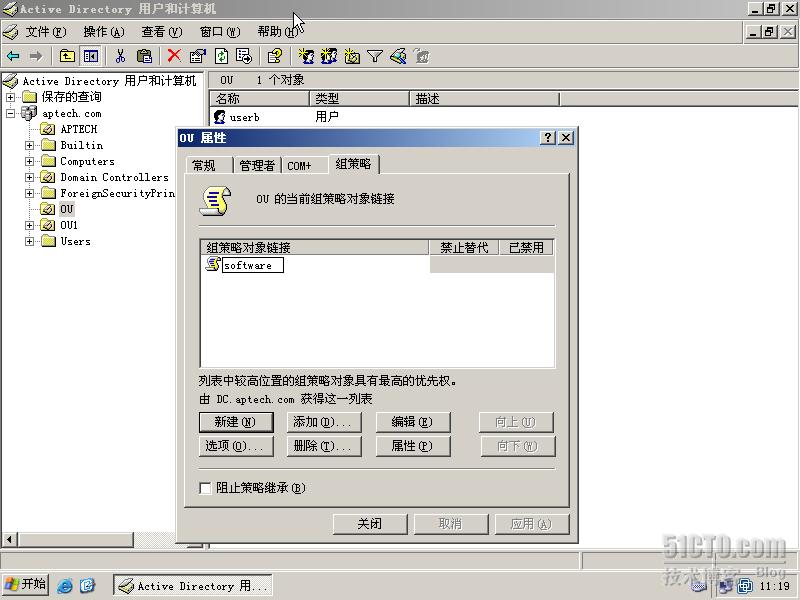The width and height of the screenshot is (800, 600).
Task: Open Help using the question mark icon
Action: point(274,56)
